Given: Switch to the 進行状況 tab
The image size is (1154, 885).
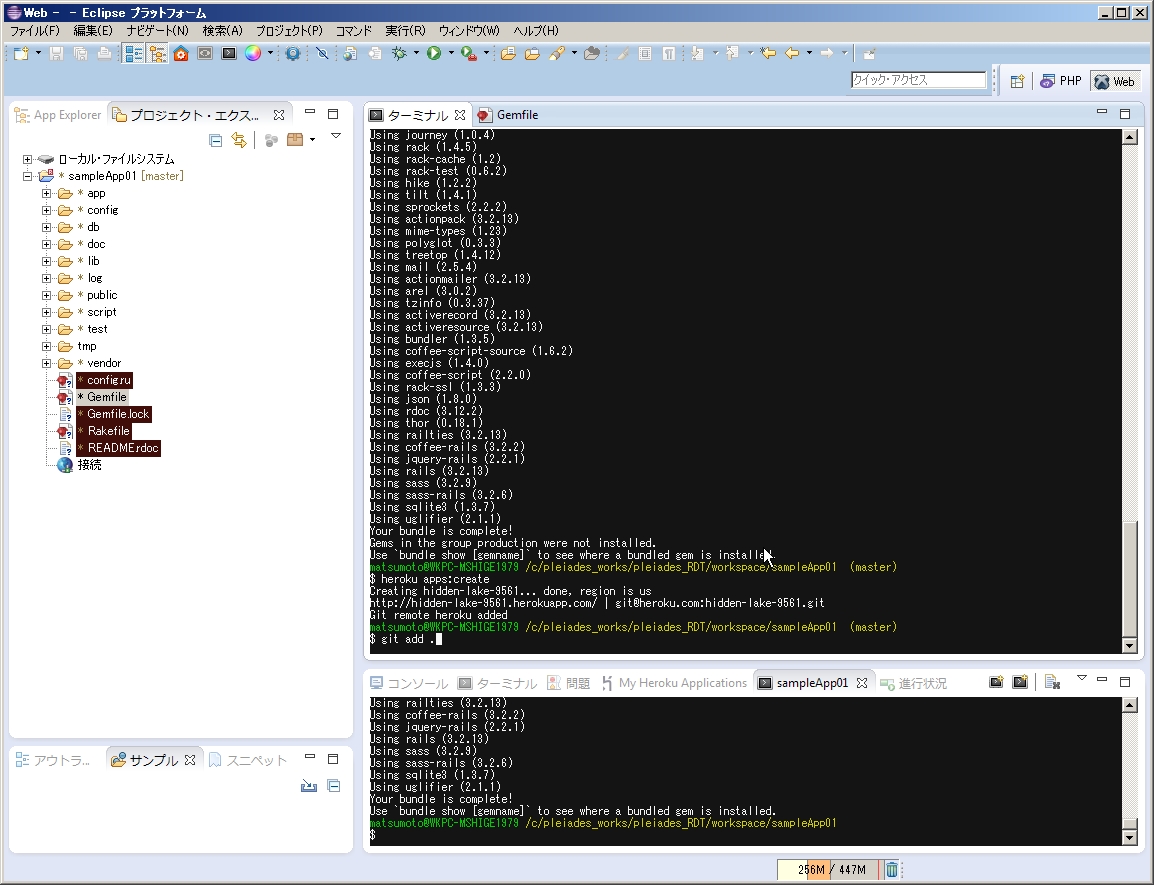Looking at the screenshot, I should [x=913, y=683].
